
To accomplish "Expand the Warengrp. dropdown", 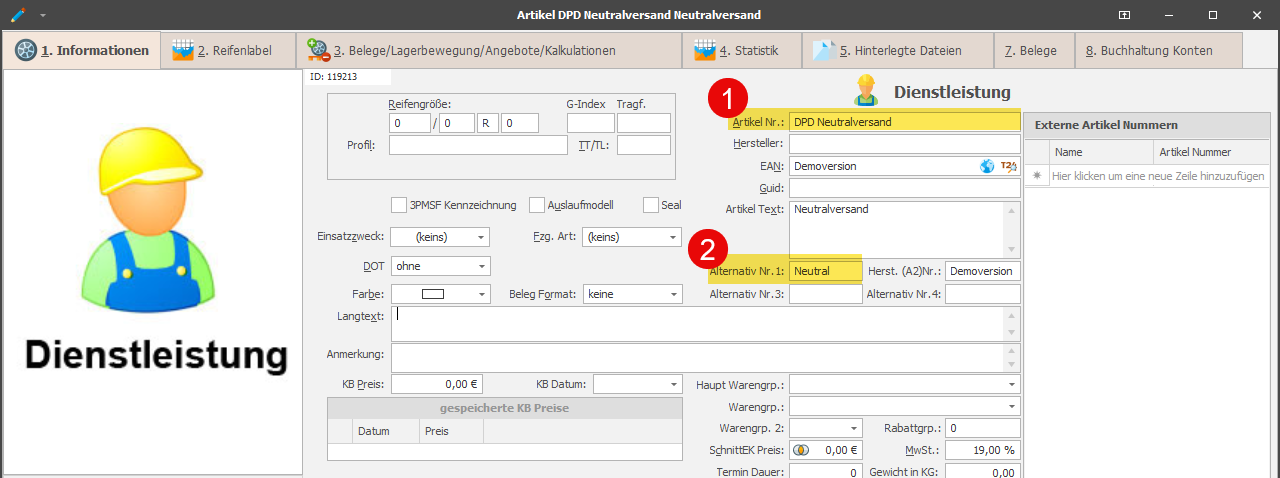I will [x=1011, y=407].
